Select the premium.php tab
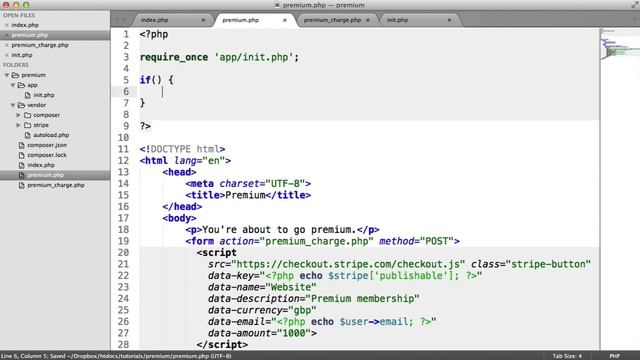 [240, 20]
